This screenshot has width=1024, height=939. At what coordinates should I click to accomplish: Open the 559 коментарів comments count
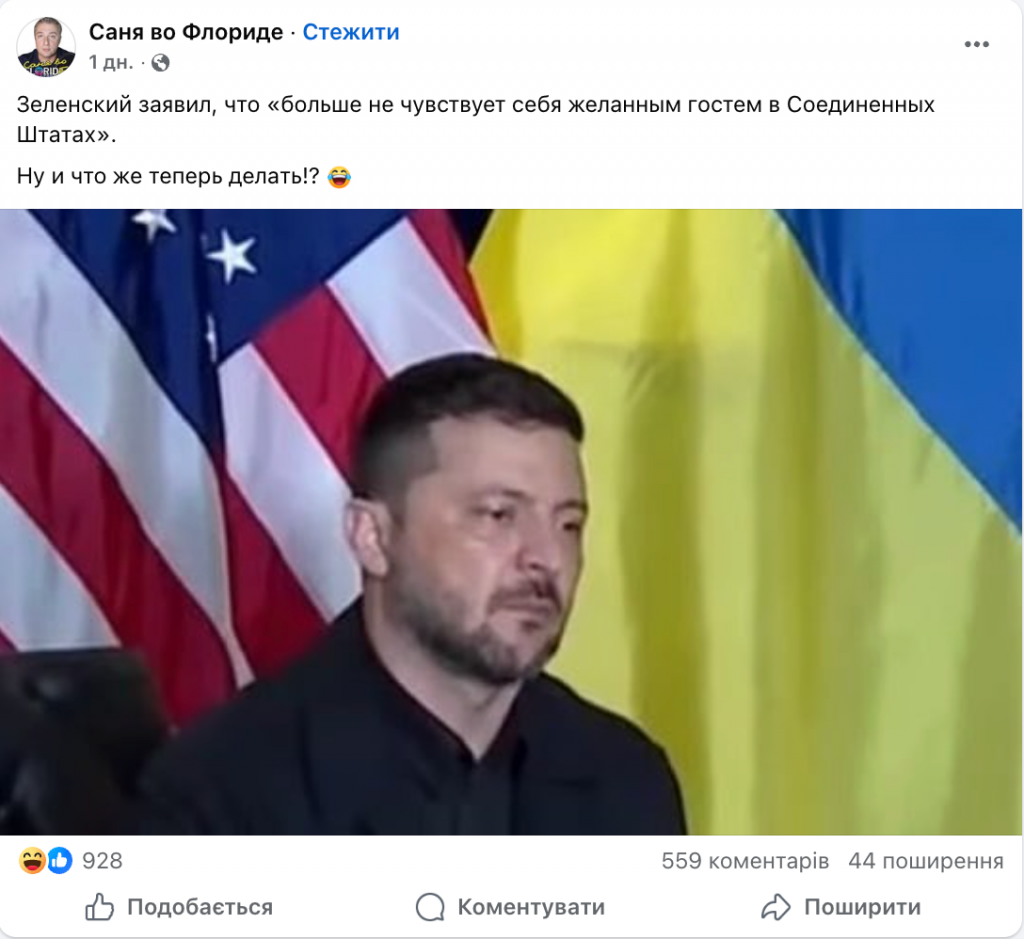pyautogui.click(x=745, y=861)
